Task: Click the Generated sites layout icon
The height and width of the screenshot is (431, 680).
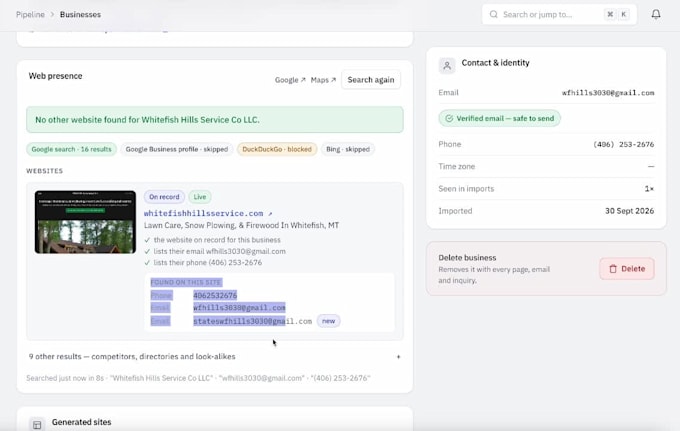Action: [37, 425]
